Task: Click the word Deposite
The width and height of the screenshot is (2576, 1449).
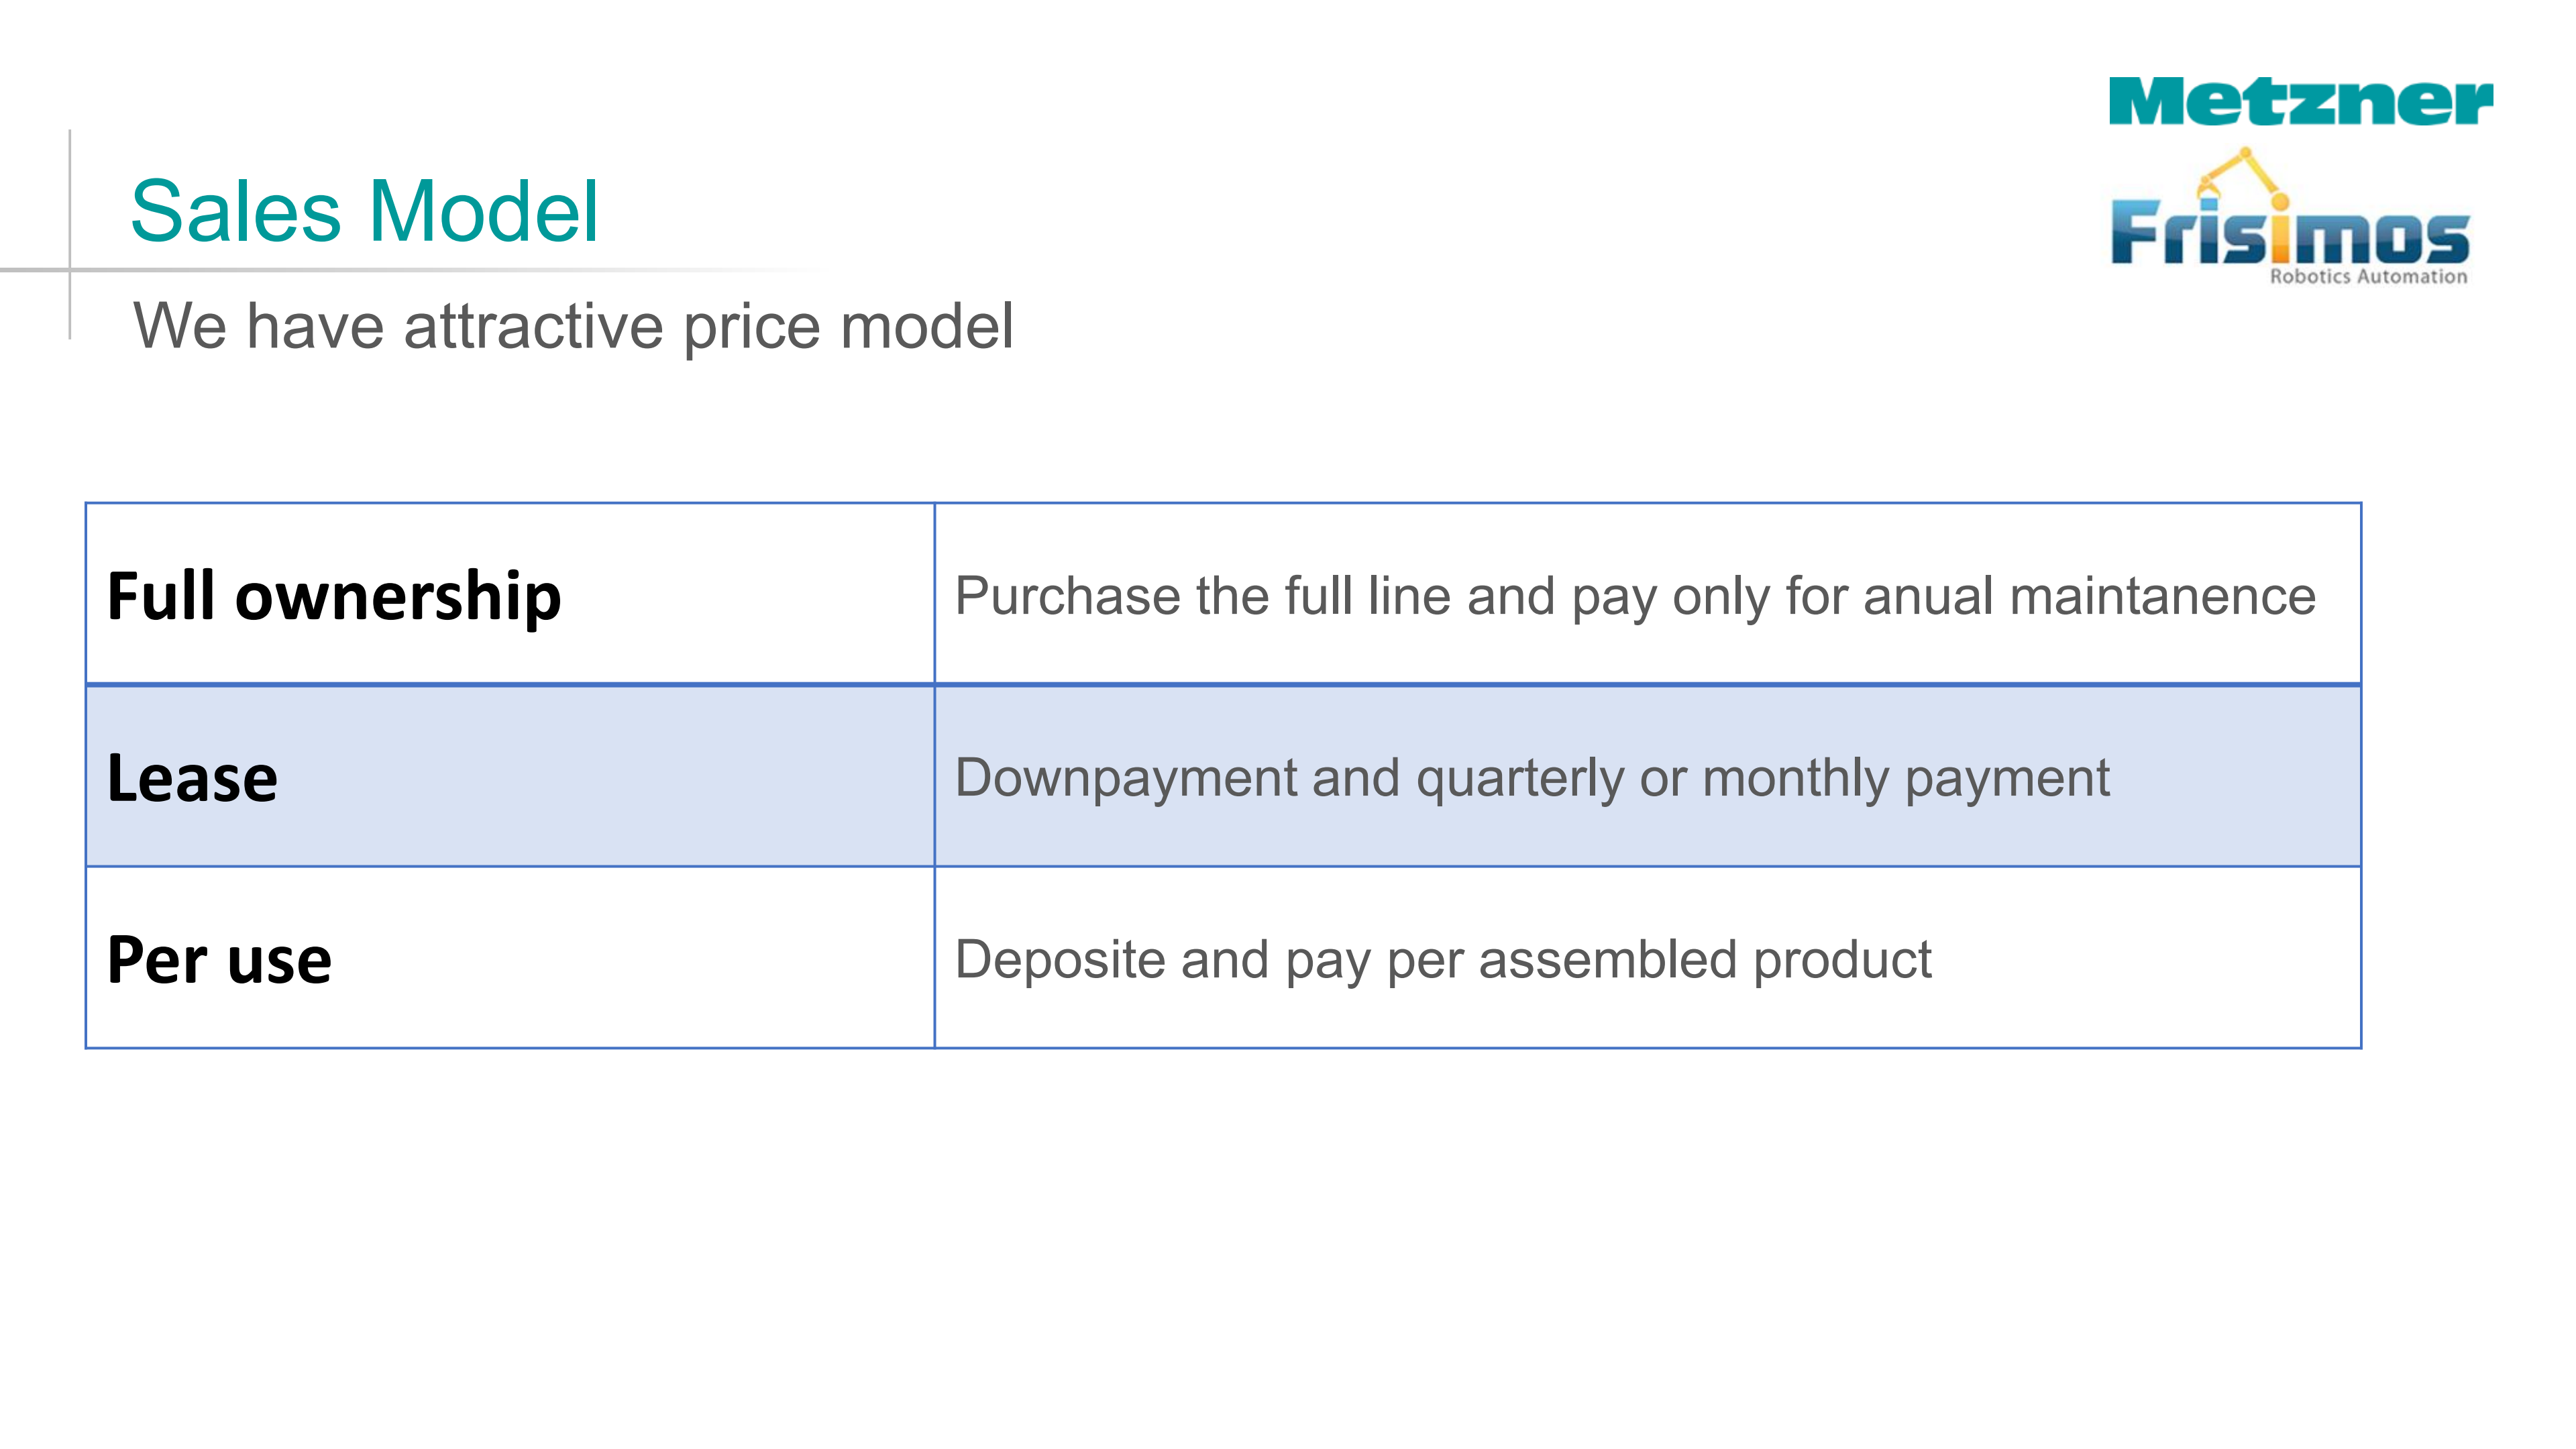Action: (1060, 960)
